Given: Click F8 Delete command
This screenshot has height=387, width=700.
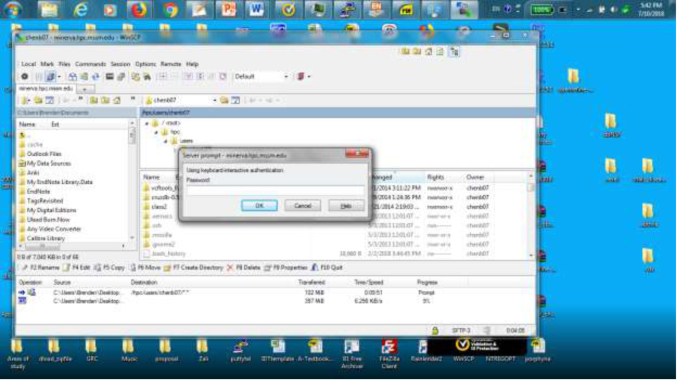Looking at the screenshot, I should [x=243, y=268].
